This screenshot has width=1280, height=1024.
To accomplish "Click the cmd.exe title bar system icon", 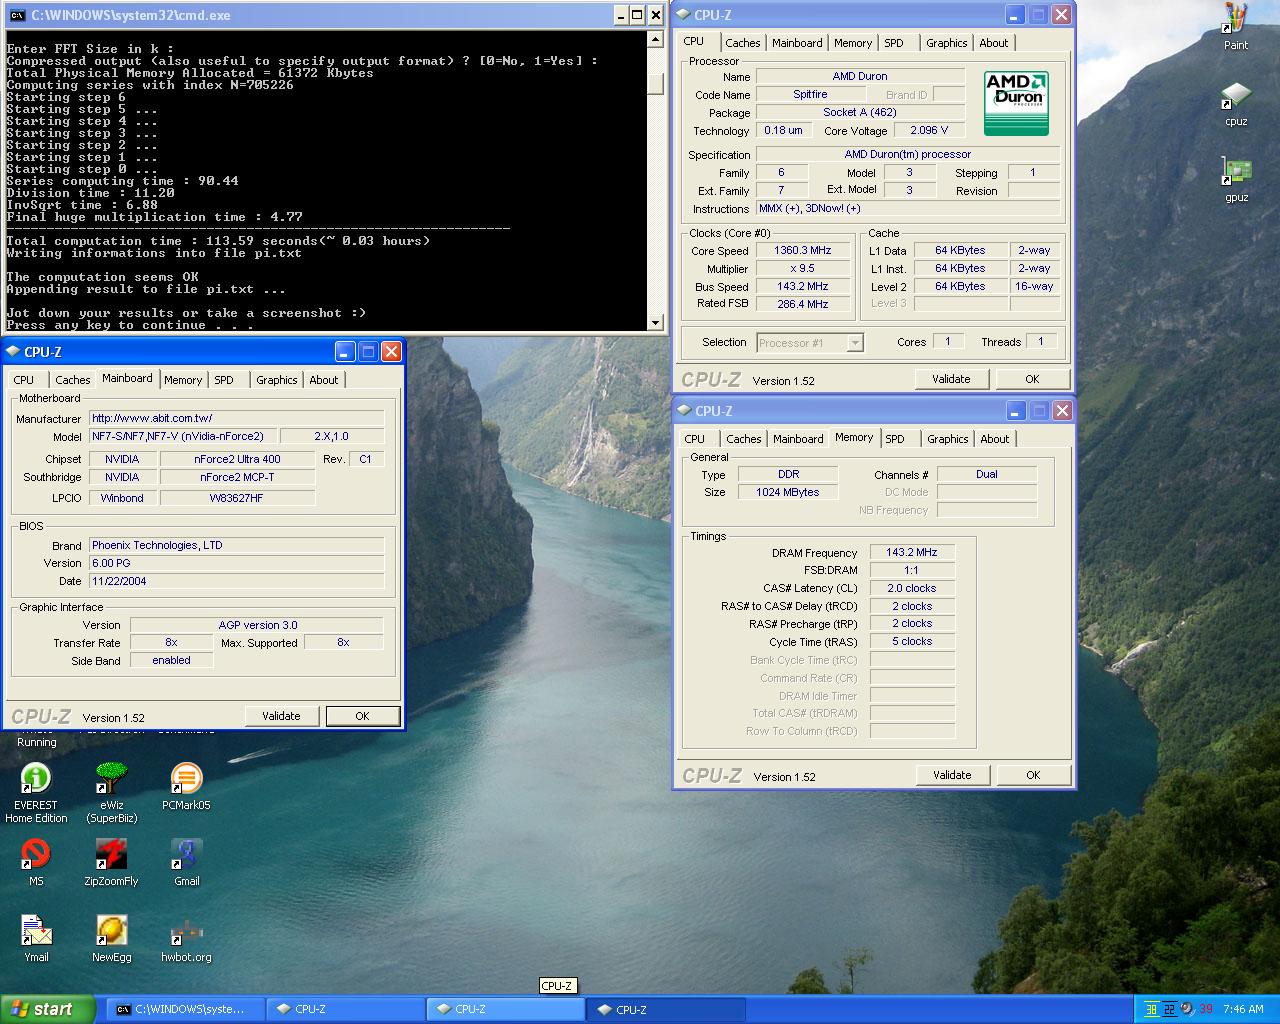I will tap(17, 15).
